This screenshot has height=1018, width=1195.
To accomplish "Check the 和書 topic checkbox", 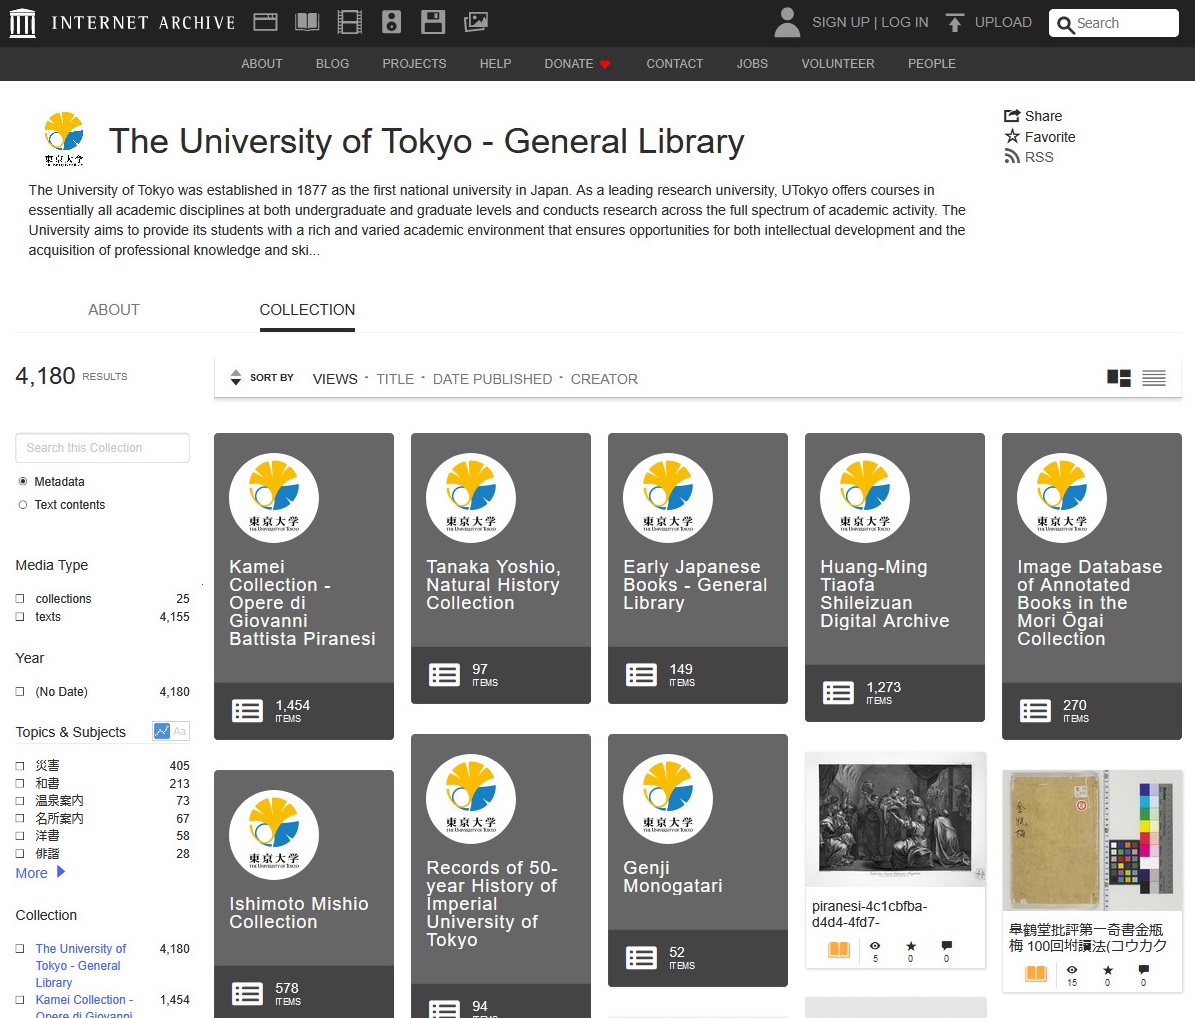I will (x=20, y=783).
